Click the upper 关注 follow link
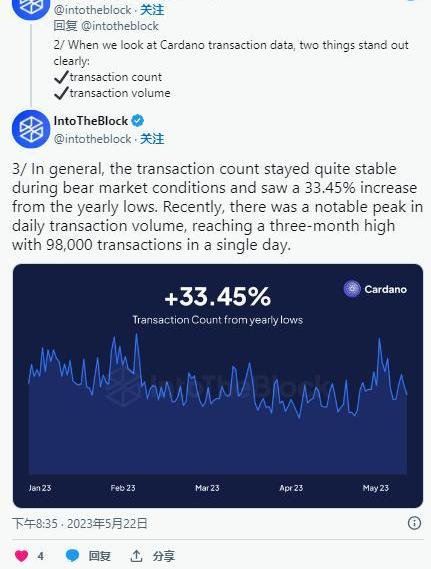The image size is (431, 569). point(152,10)
